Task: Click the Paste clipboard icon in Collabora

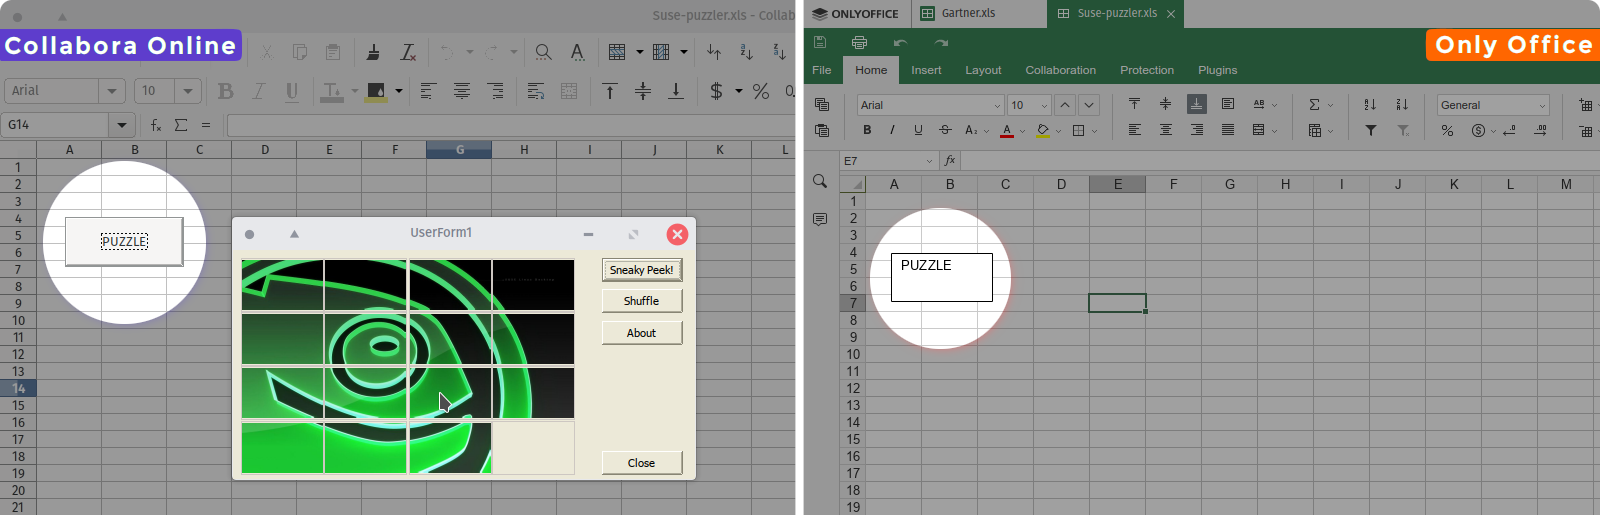Action: tap(333, 52)
